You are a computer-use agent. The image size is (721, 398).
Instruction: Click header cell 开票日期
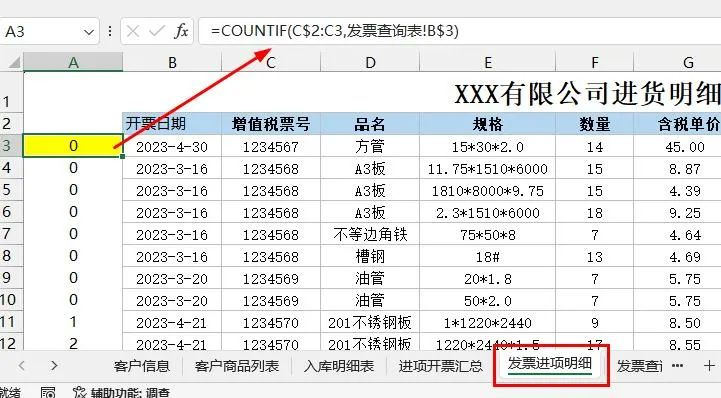coord(172,124)
